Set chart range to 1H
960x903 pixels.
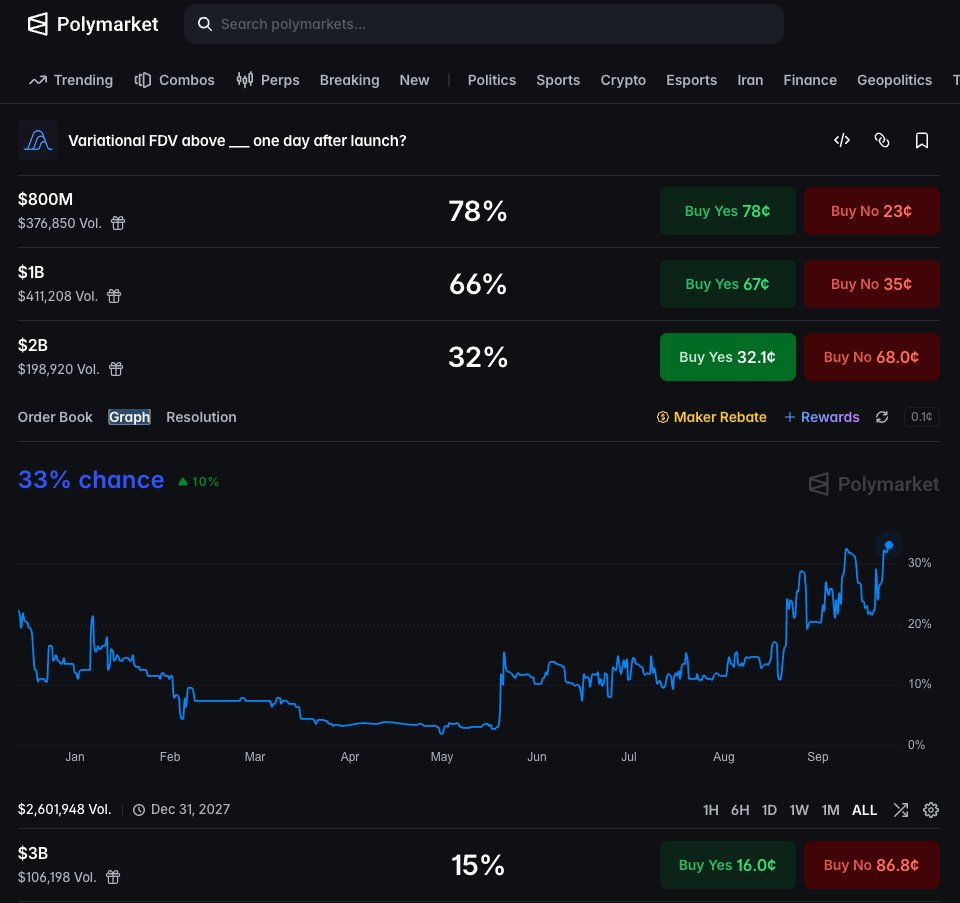(710, 810)
